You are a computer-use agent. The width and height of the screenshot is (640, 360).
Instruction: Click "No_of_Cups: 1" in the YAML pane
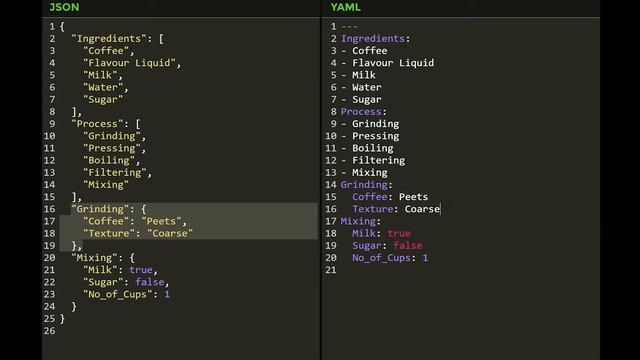pos(390,258)
